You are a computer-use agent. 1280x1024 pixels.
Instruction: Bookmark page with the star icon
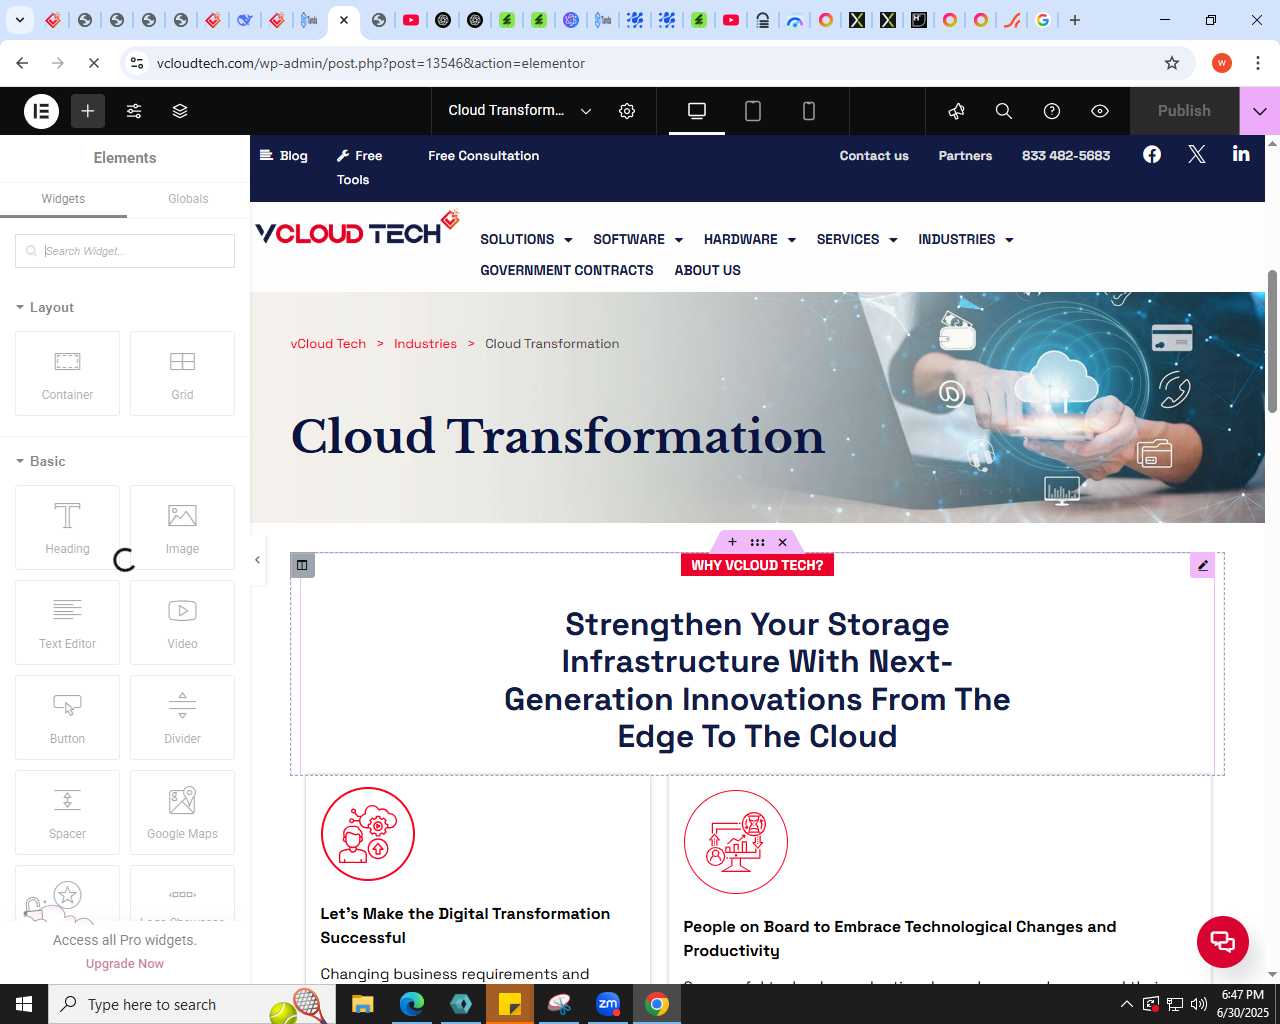coord(1172,63)
